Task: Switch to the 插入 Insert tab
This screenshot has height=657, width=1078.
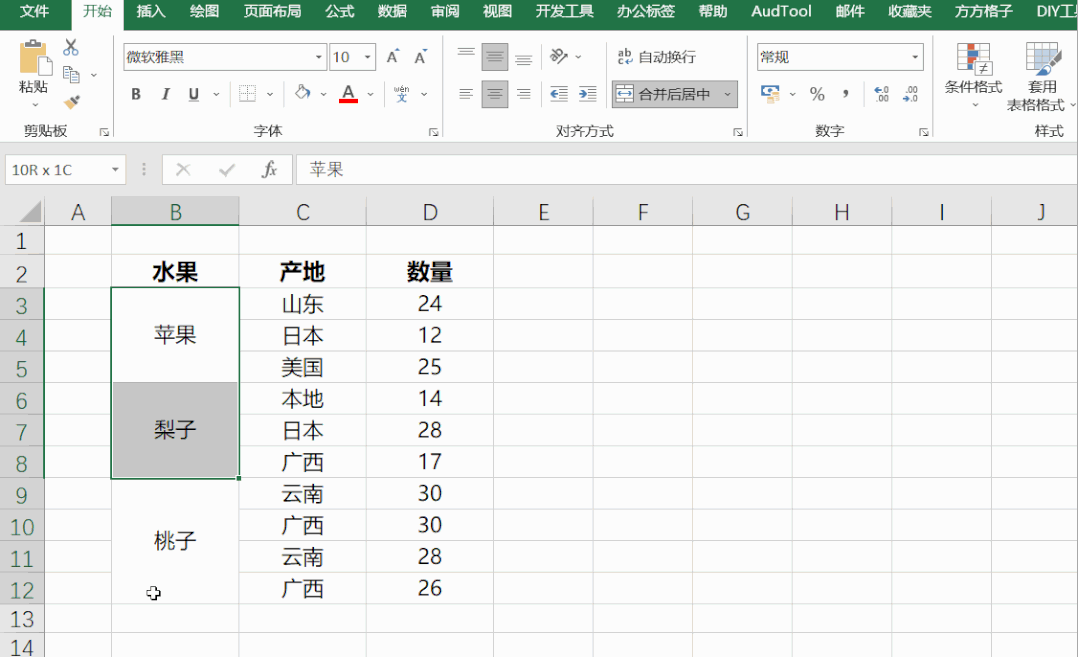Action: coord(151,12)
